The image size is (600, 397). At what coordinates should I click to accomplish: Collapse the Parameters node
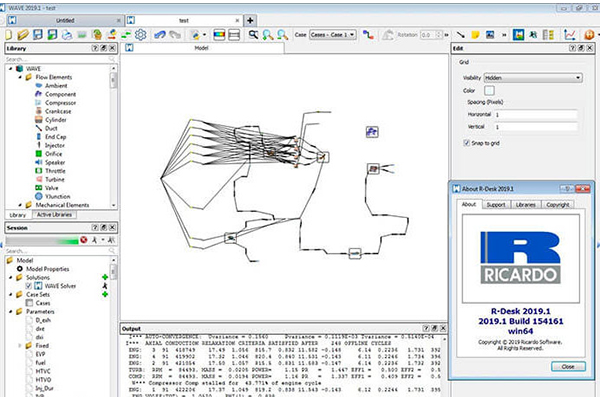click(11, 311)
